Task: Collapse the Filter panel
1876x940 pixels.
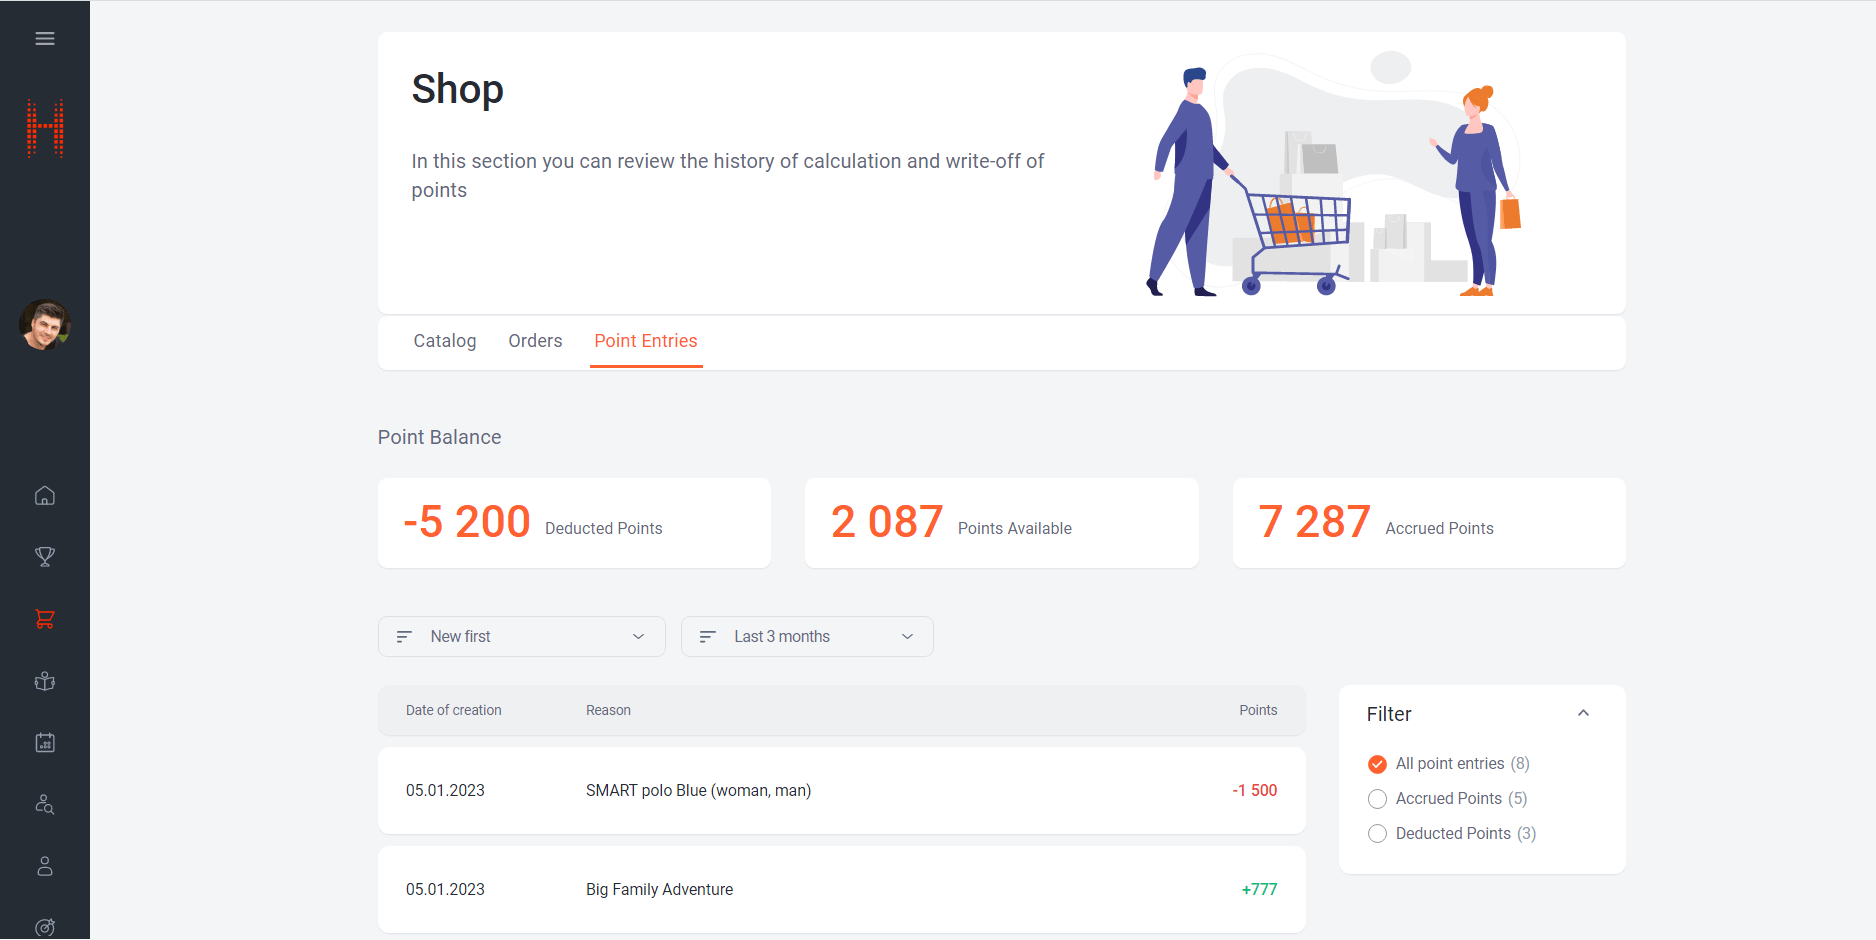Action: point(1583,714)
